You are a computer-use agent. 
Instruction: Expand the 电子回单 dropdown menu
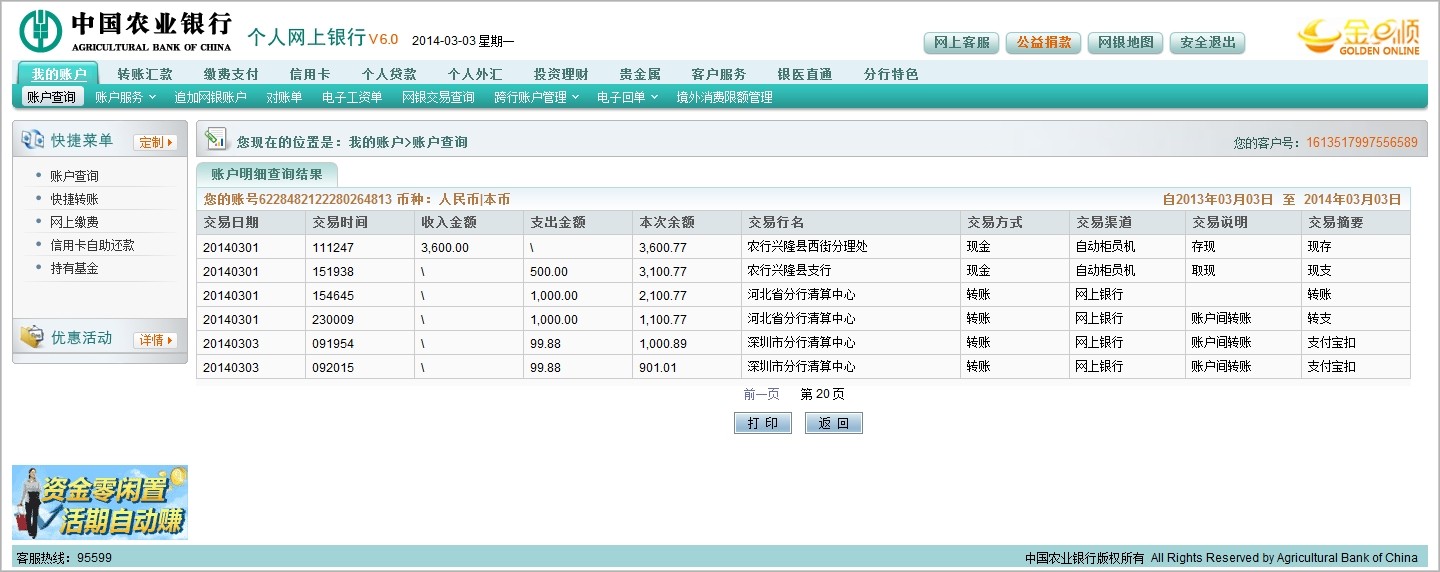click(x=627, y=97)
